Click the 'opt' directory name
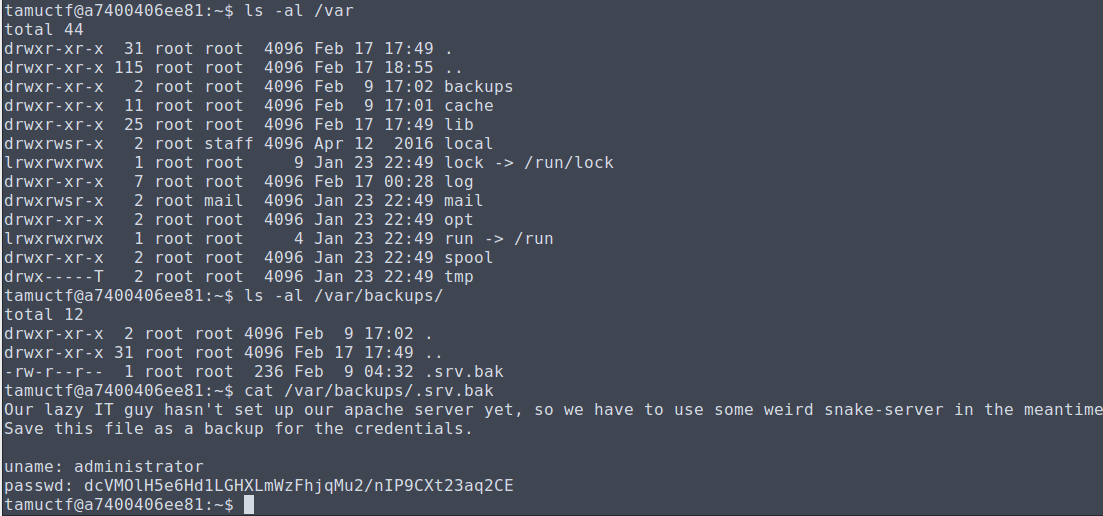 click(459, 219)
